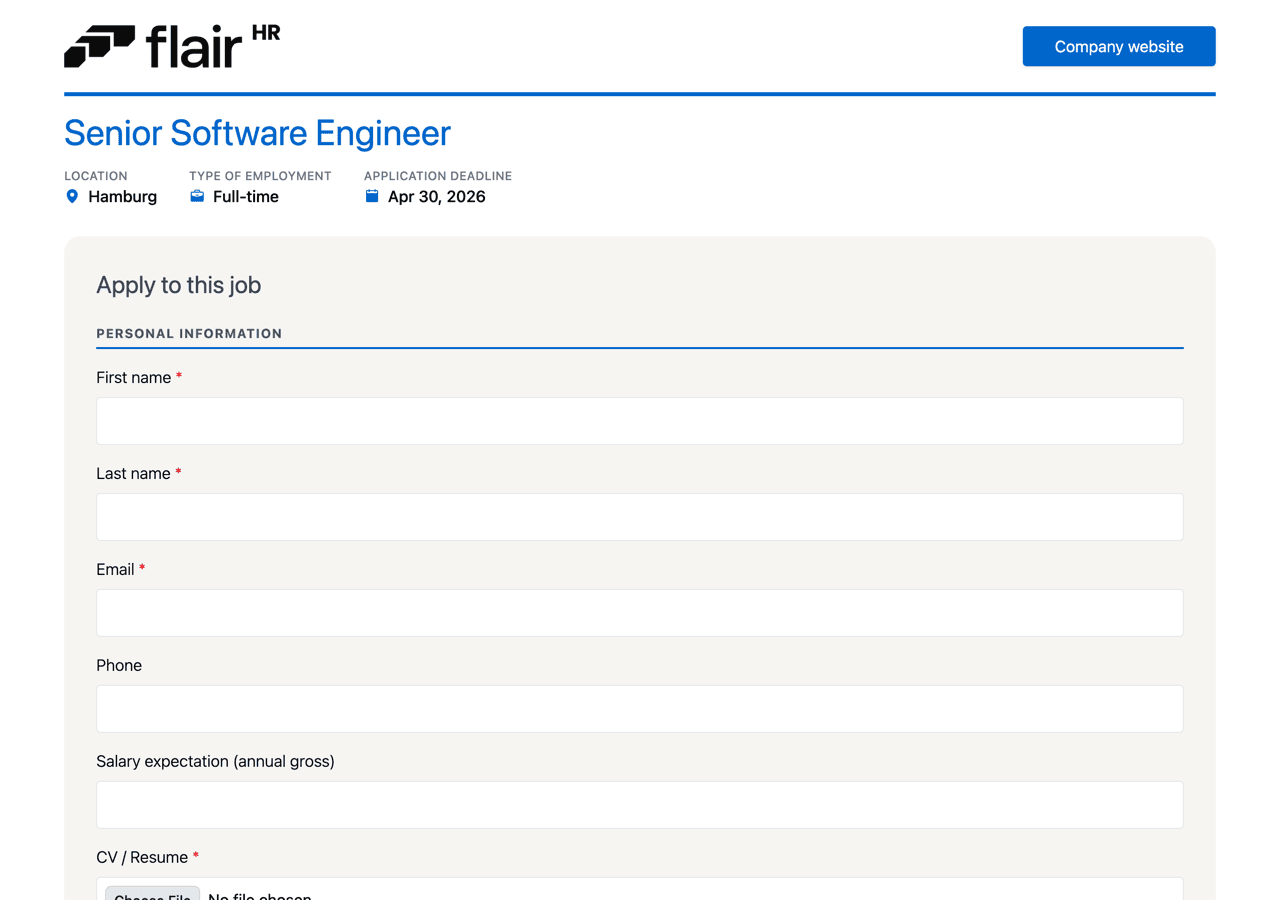Focus the Last name input field
The height and width of the screenshot is (900, 1280).
tap(640, 517)
